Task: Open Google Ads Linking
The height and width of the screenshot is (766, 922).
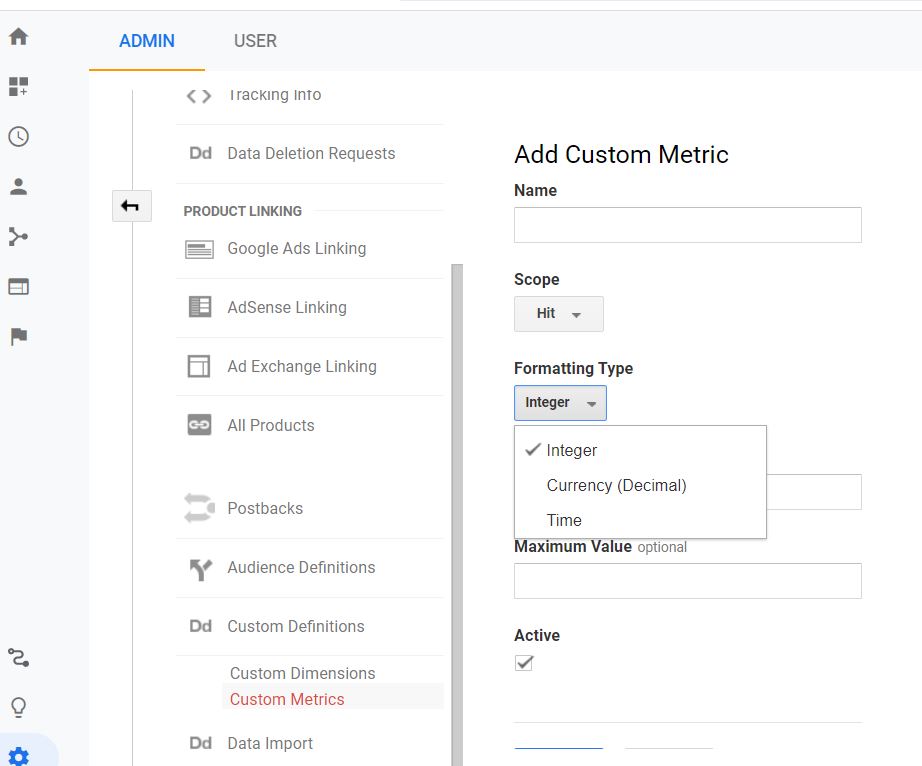Action: coord(296,249)
